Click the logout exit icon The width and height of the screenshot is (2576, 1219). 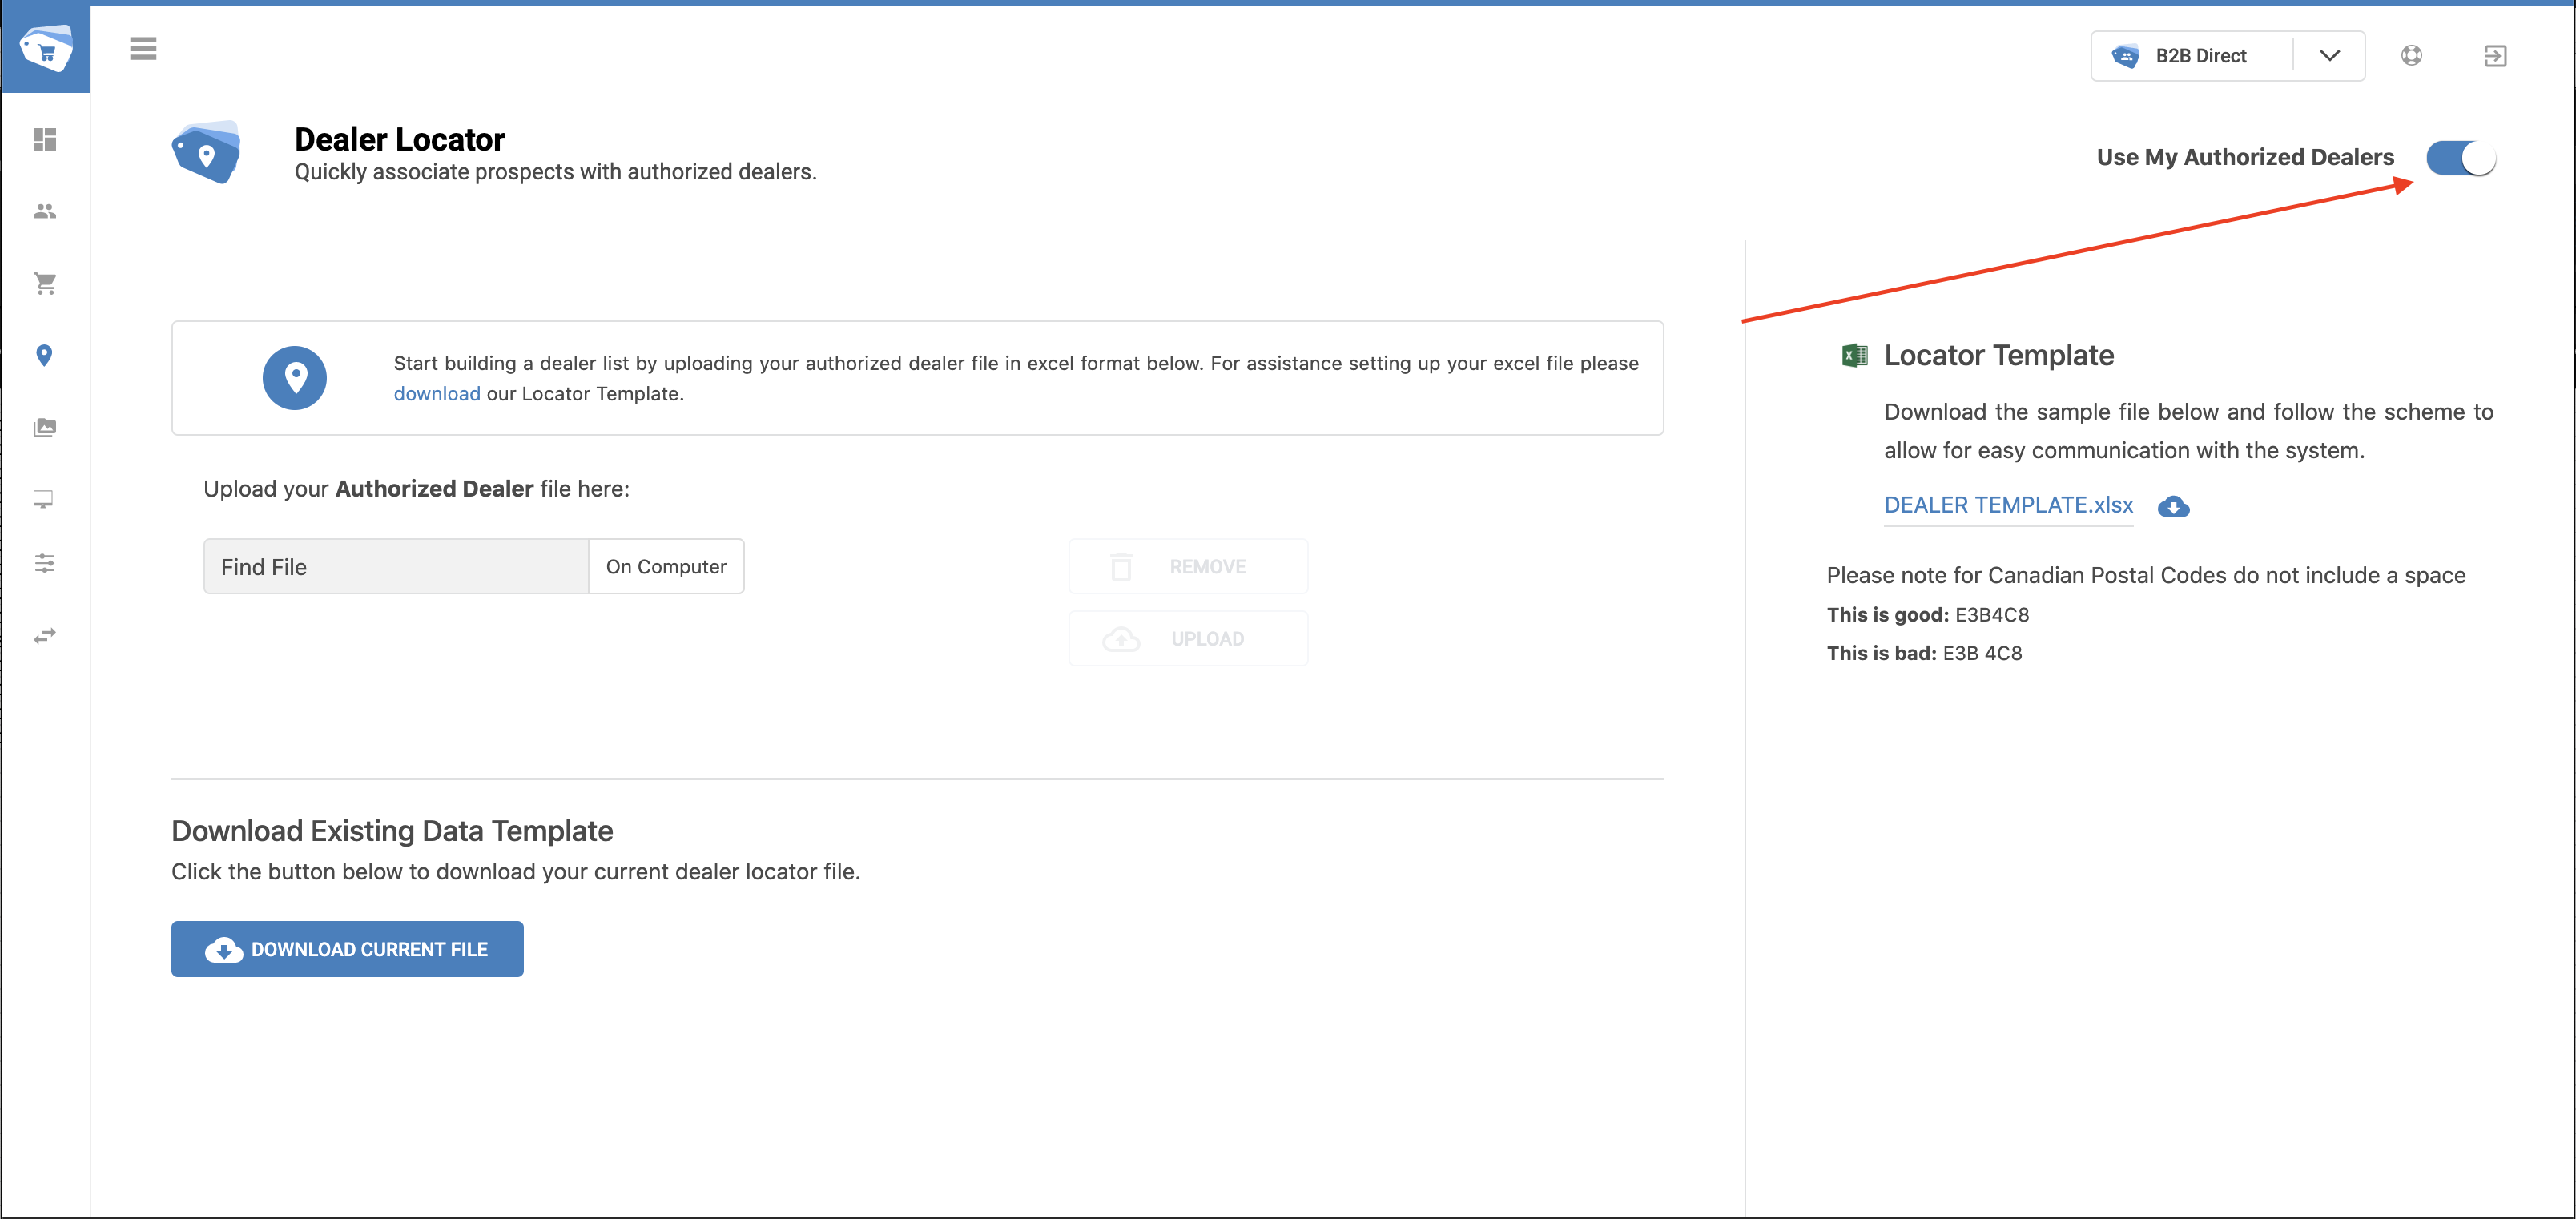point(2495,56)
